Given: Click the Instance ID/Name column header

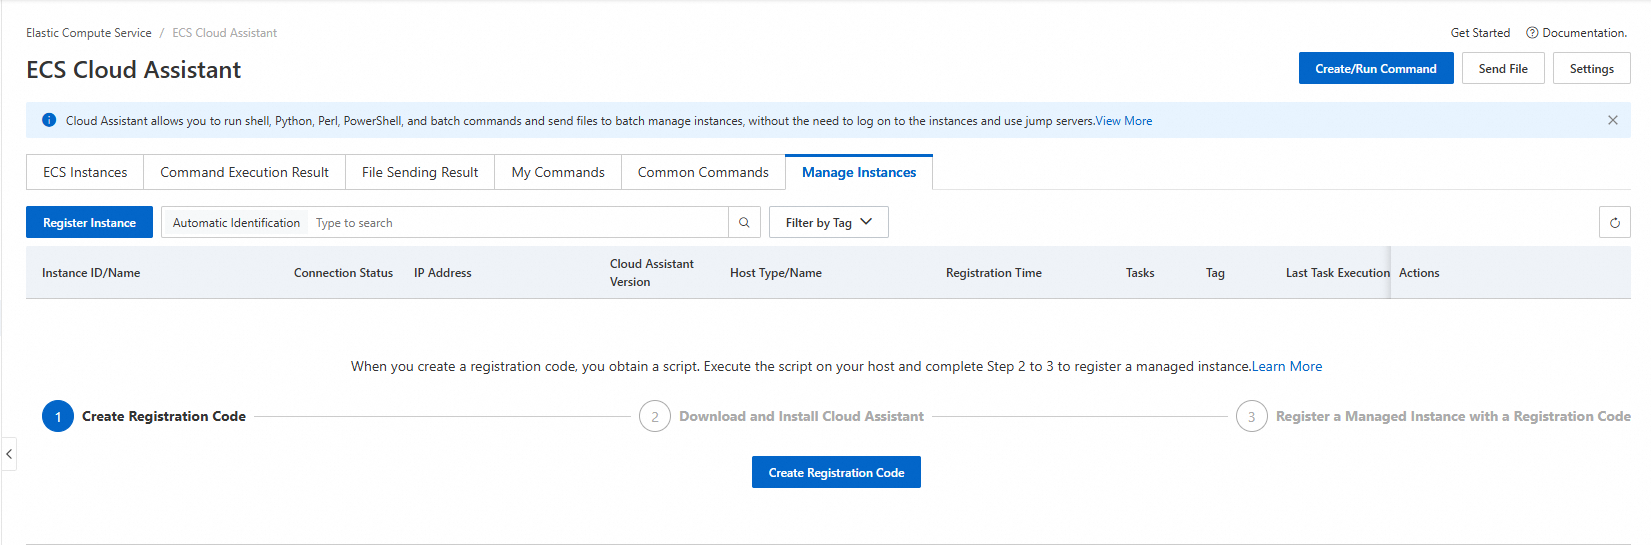Looking at the screenshot, I should click(91, 273).
